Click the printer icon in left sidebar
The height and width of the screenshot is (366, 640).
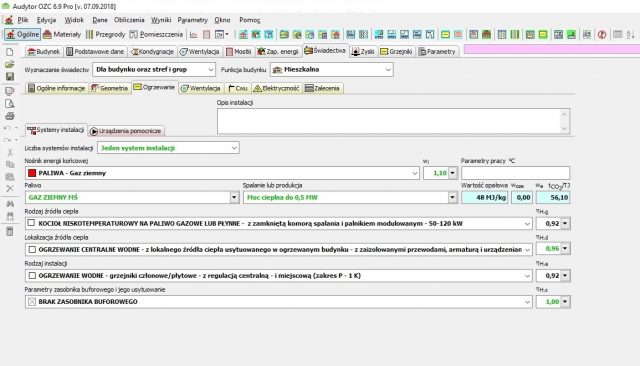10,116
